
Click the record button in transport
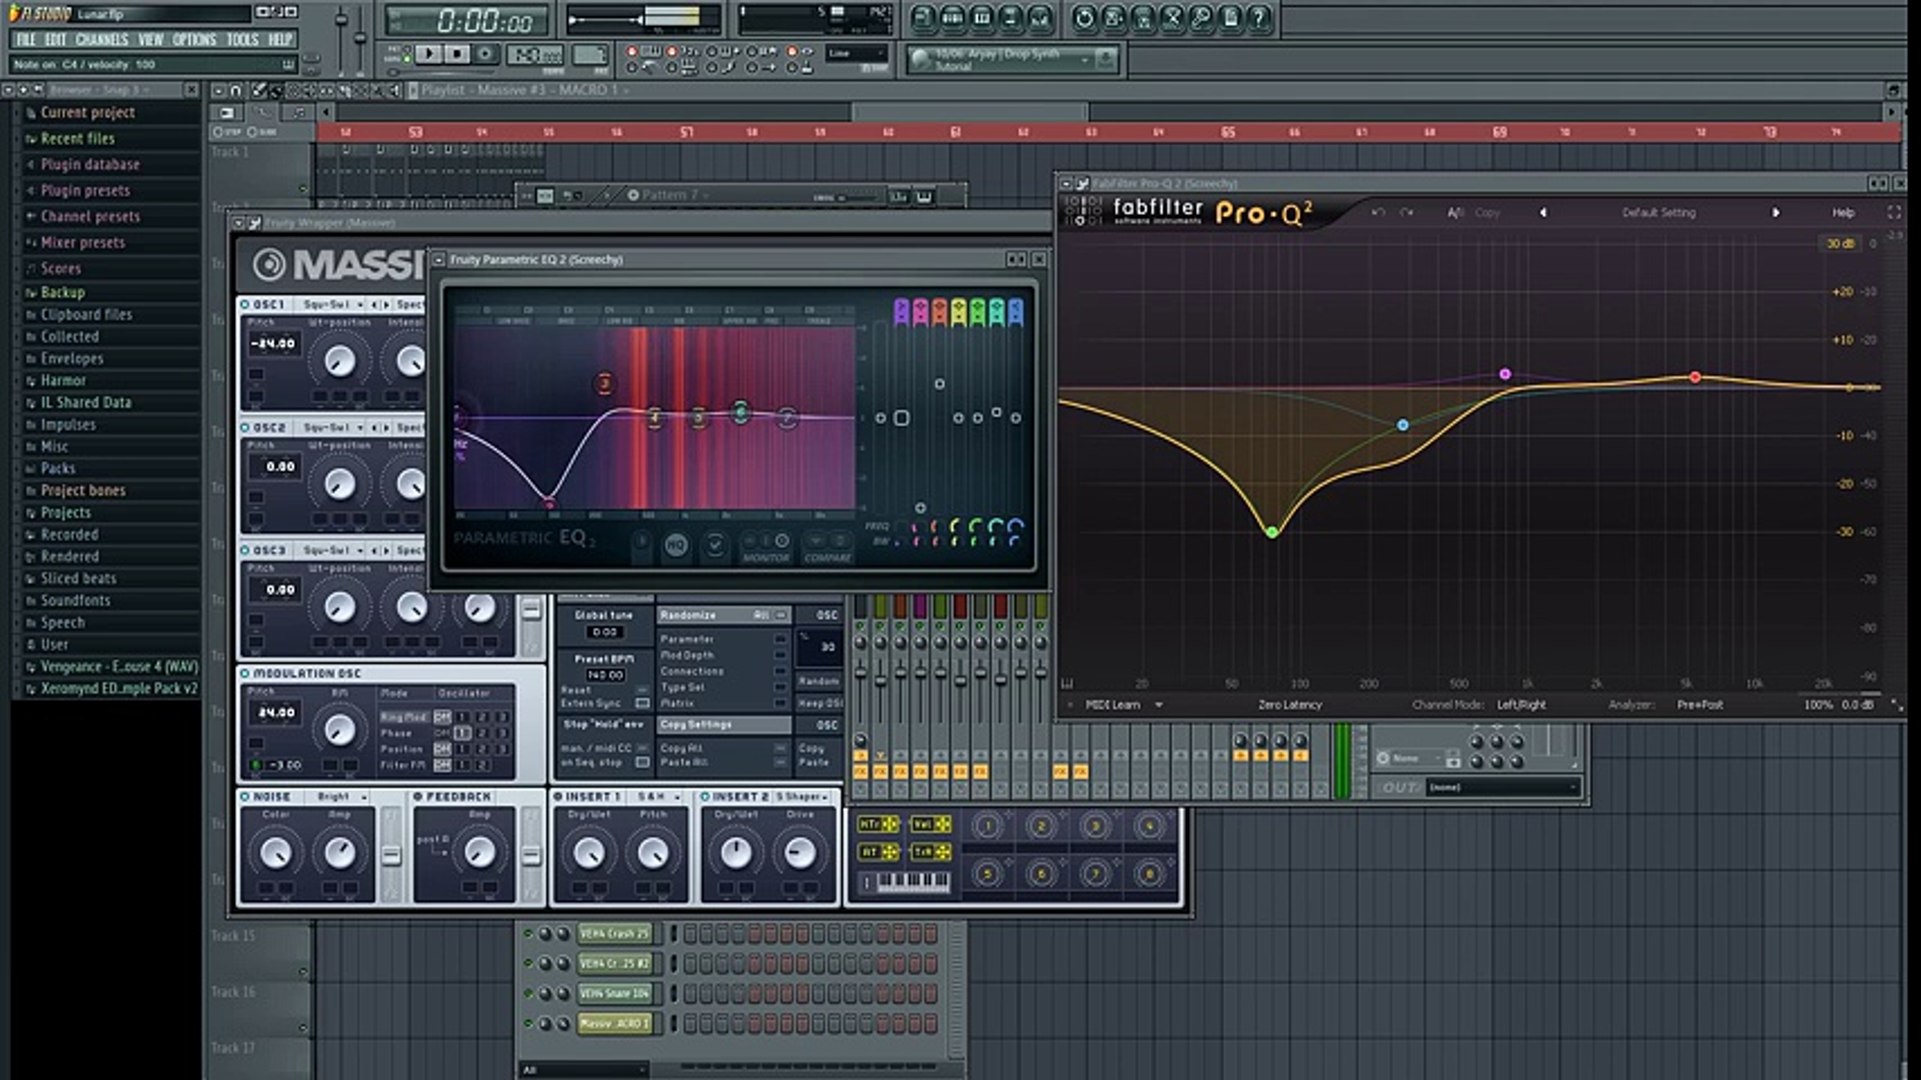485,54
